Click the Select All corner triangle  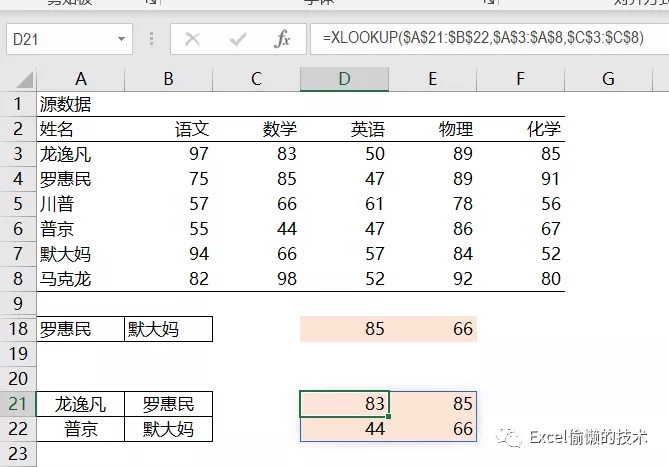pos(25,80)
